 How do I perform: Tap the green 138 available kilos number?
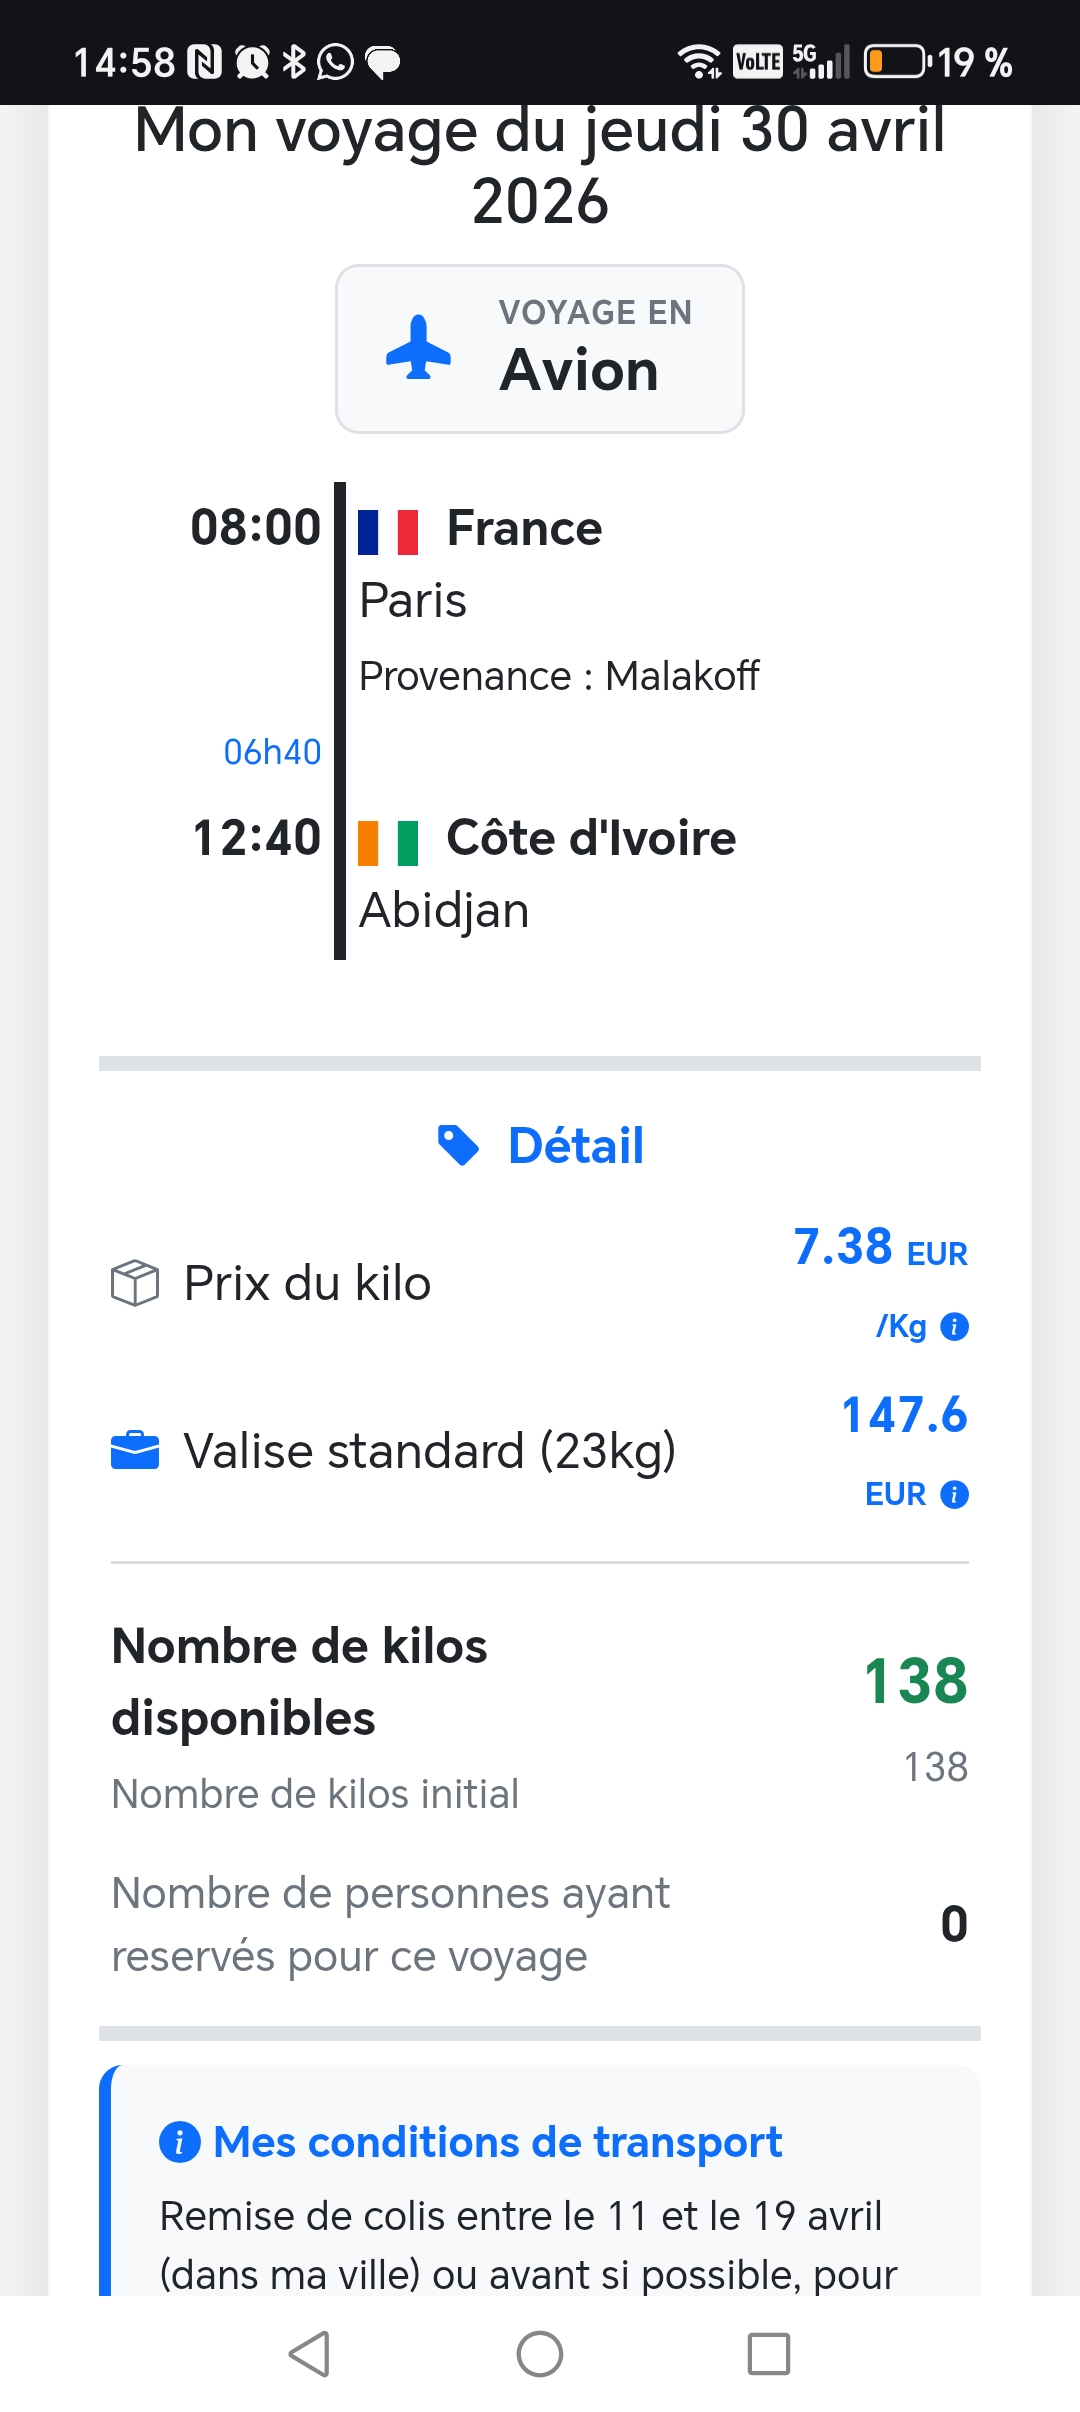tap(915, 1681)
